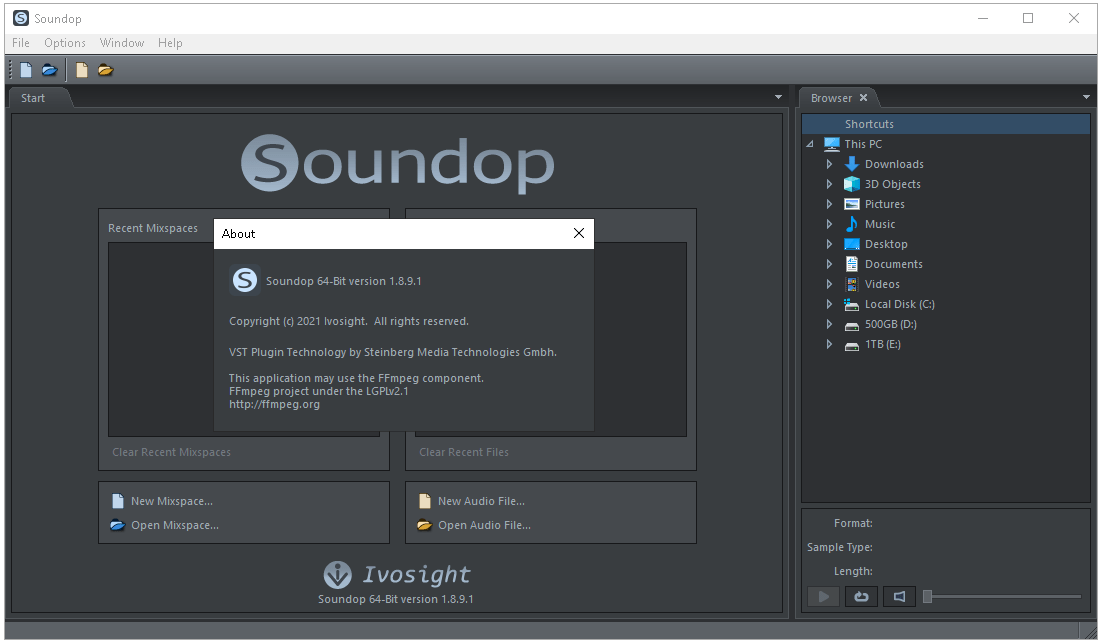Select Shortcuts row in Browser
1099x642 pixels.
point(946,124)
